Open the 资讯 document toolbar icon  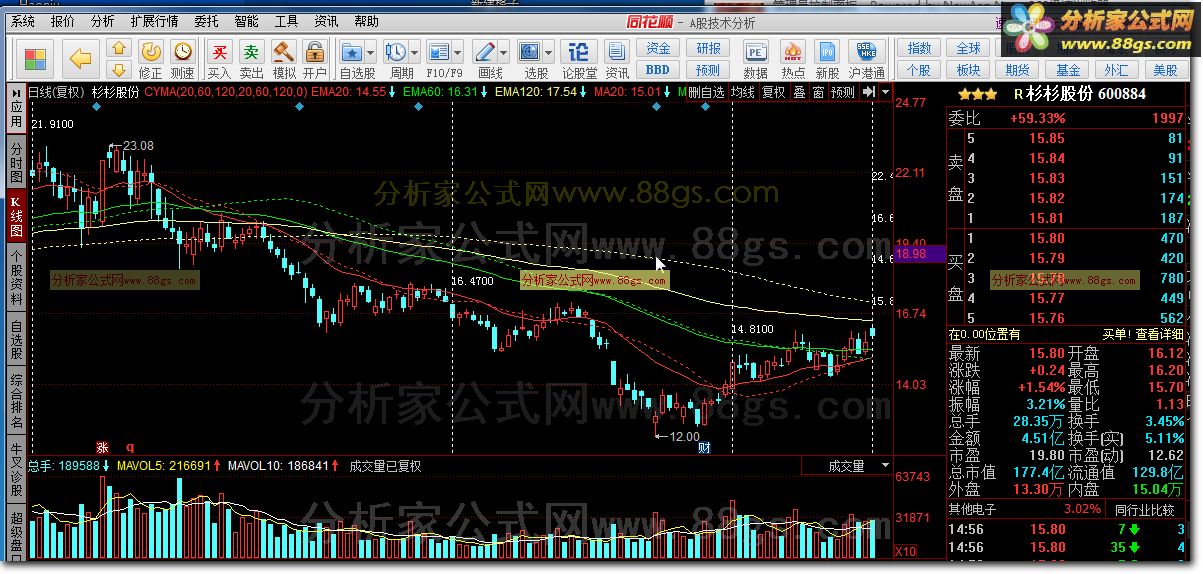pos(617,51)
